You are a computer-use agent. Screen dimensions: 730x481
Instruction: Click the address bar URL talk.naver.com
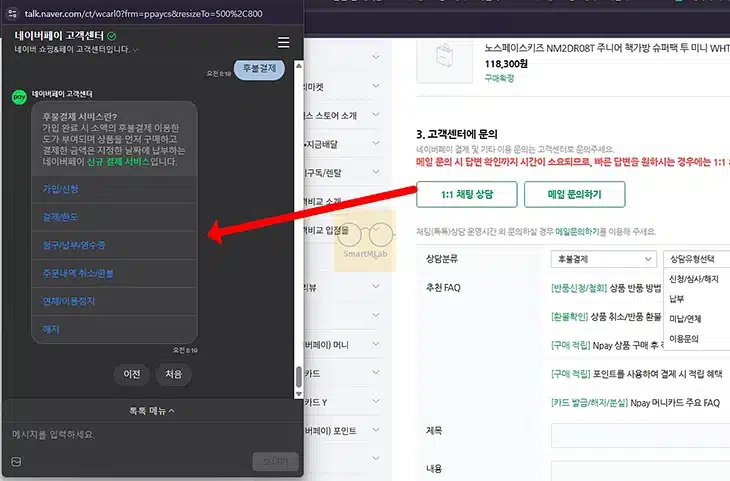[x=143, y=14]
